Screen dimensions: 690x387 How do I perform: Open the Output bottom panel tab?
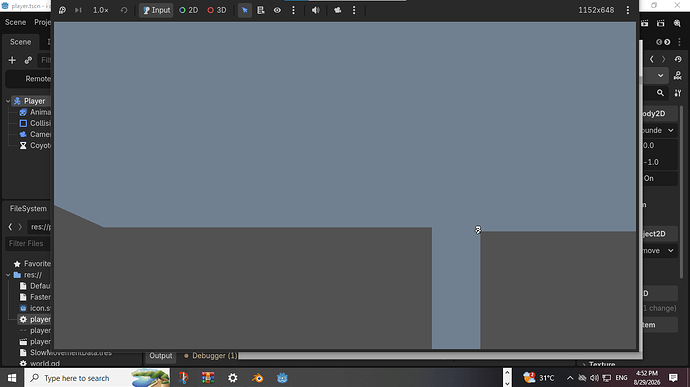coord(161,356)
